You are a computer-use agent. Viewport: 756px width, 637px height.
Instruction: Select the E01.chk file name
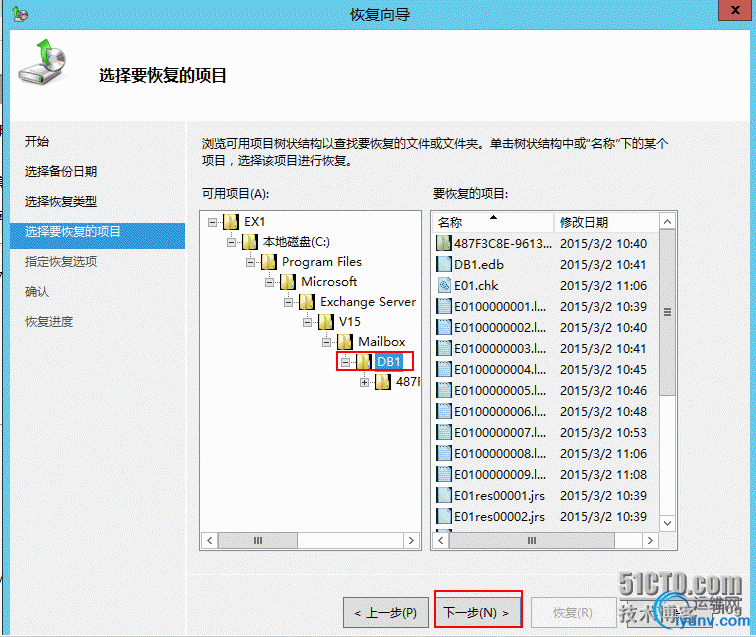[476, 285]
